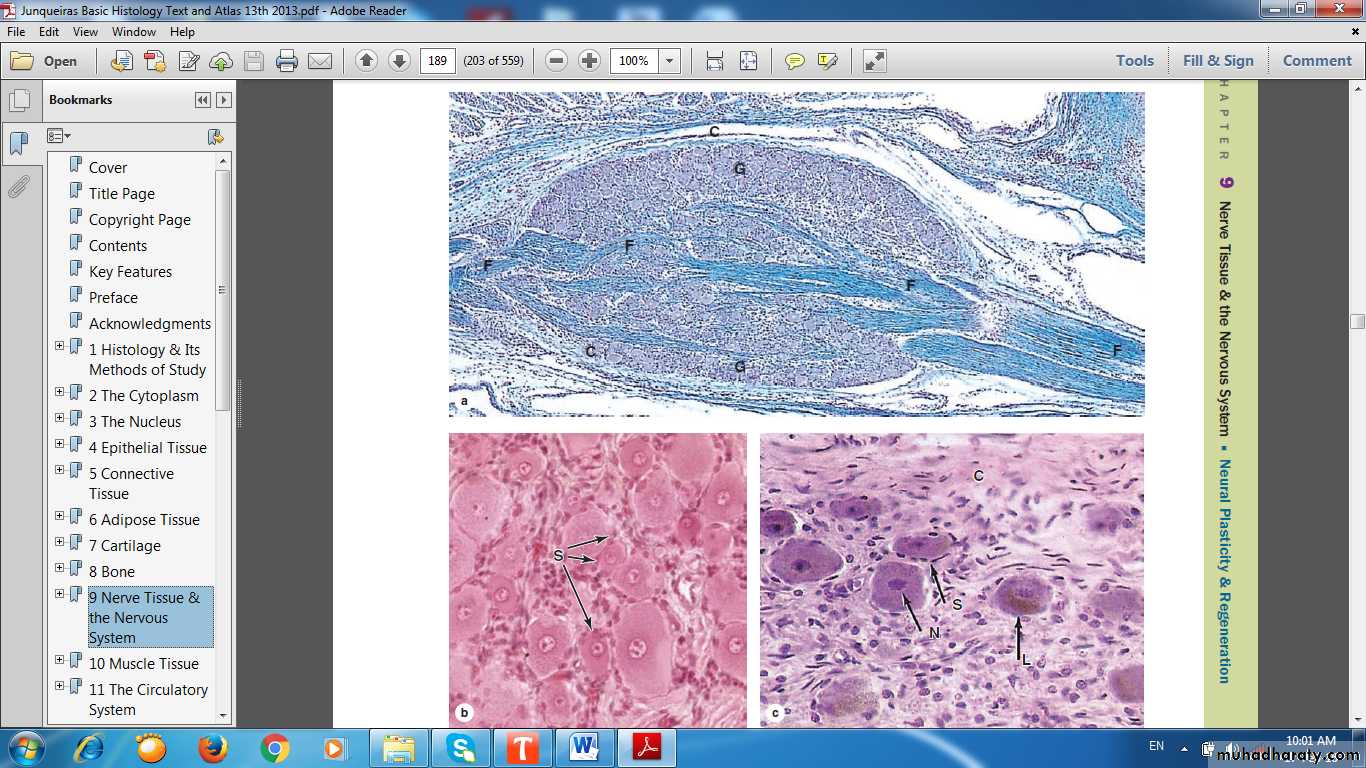Collapse the Bookmarks navigation pane
This screenshot has width=1366, height=768.
[x=203, y=100]
